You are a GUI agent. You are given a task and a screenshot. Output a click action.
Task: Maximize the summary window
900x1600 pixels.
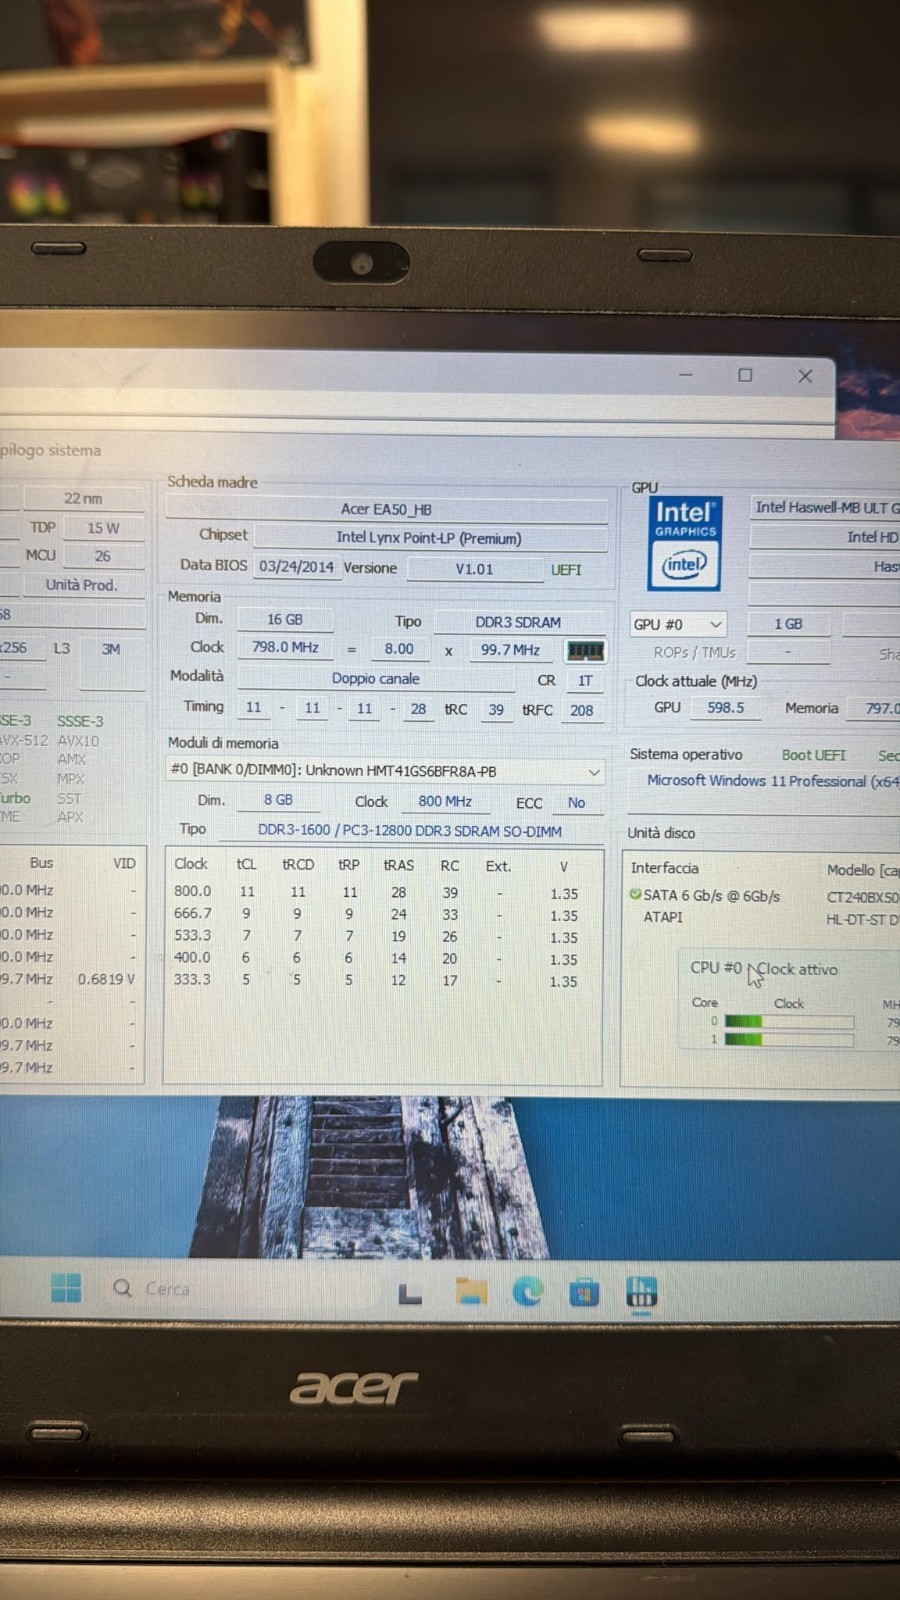click(745, 375)
